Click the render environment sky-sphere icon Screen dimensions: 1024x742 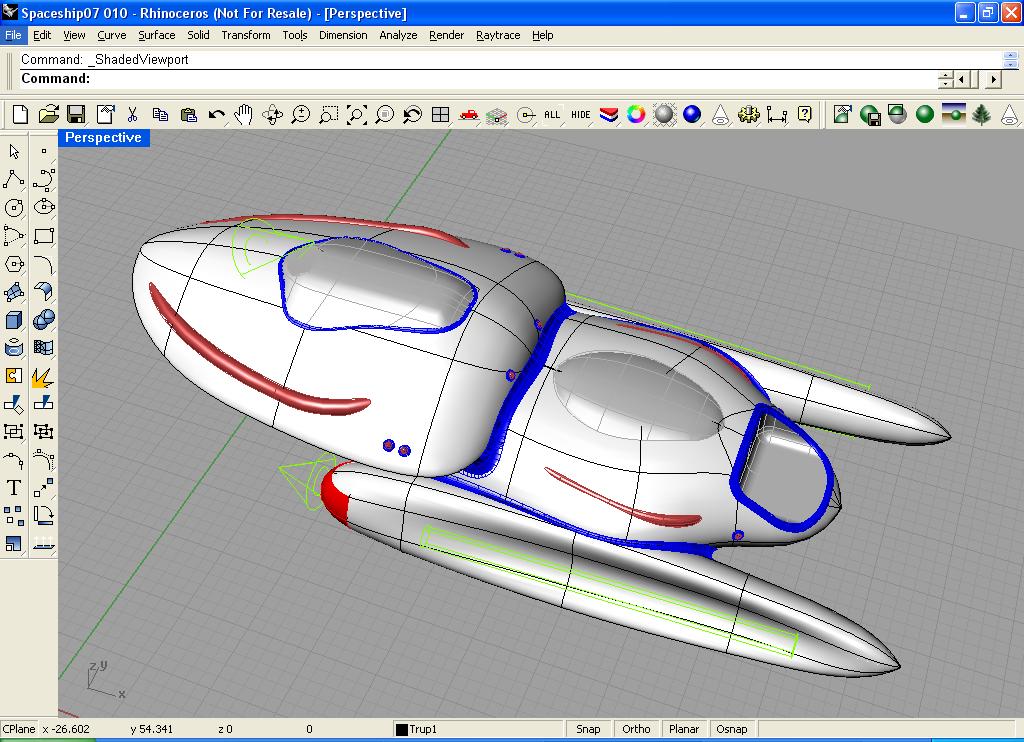953,115
